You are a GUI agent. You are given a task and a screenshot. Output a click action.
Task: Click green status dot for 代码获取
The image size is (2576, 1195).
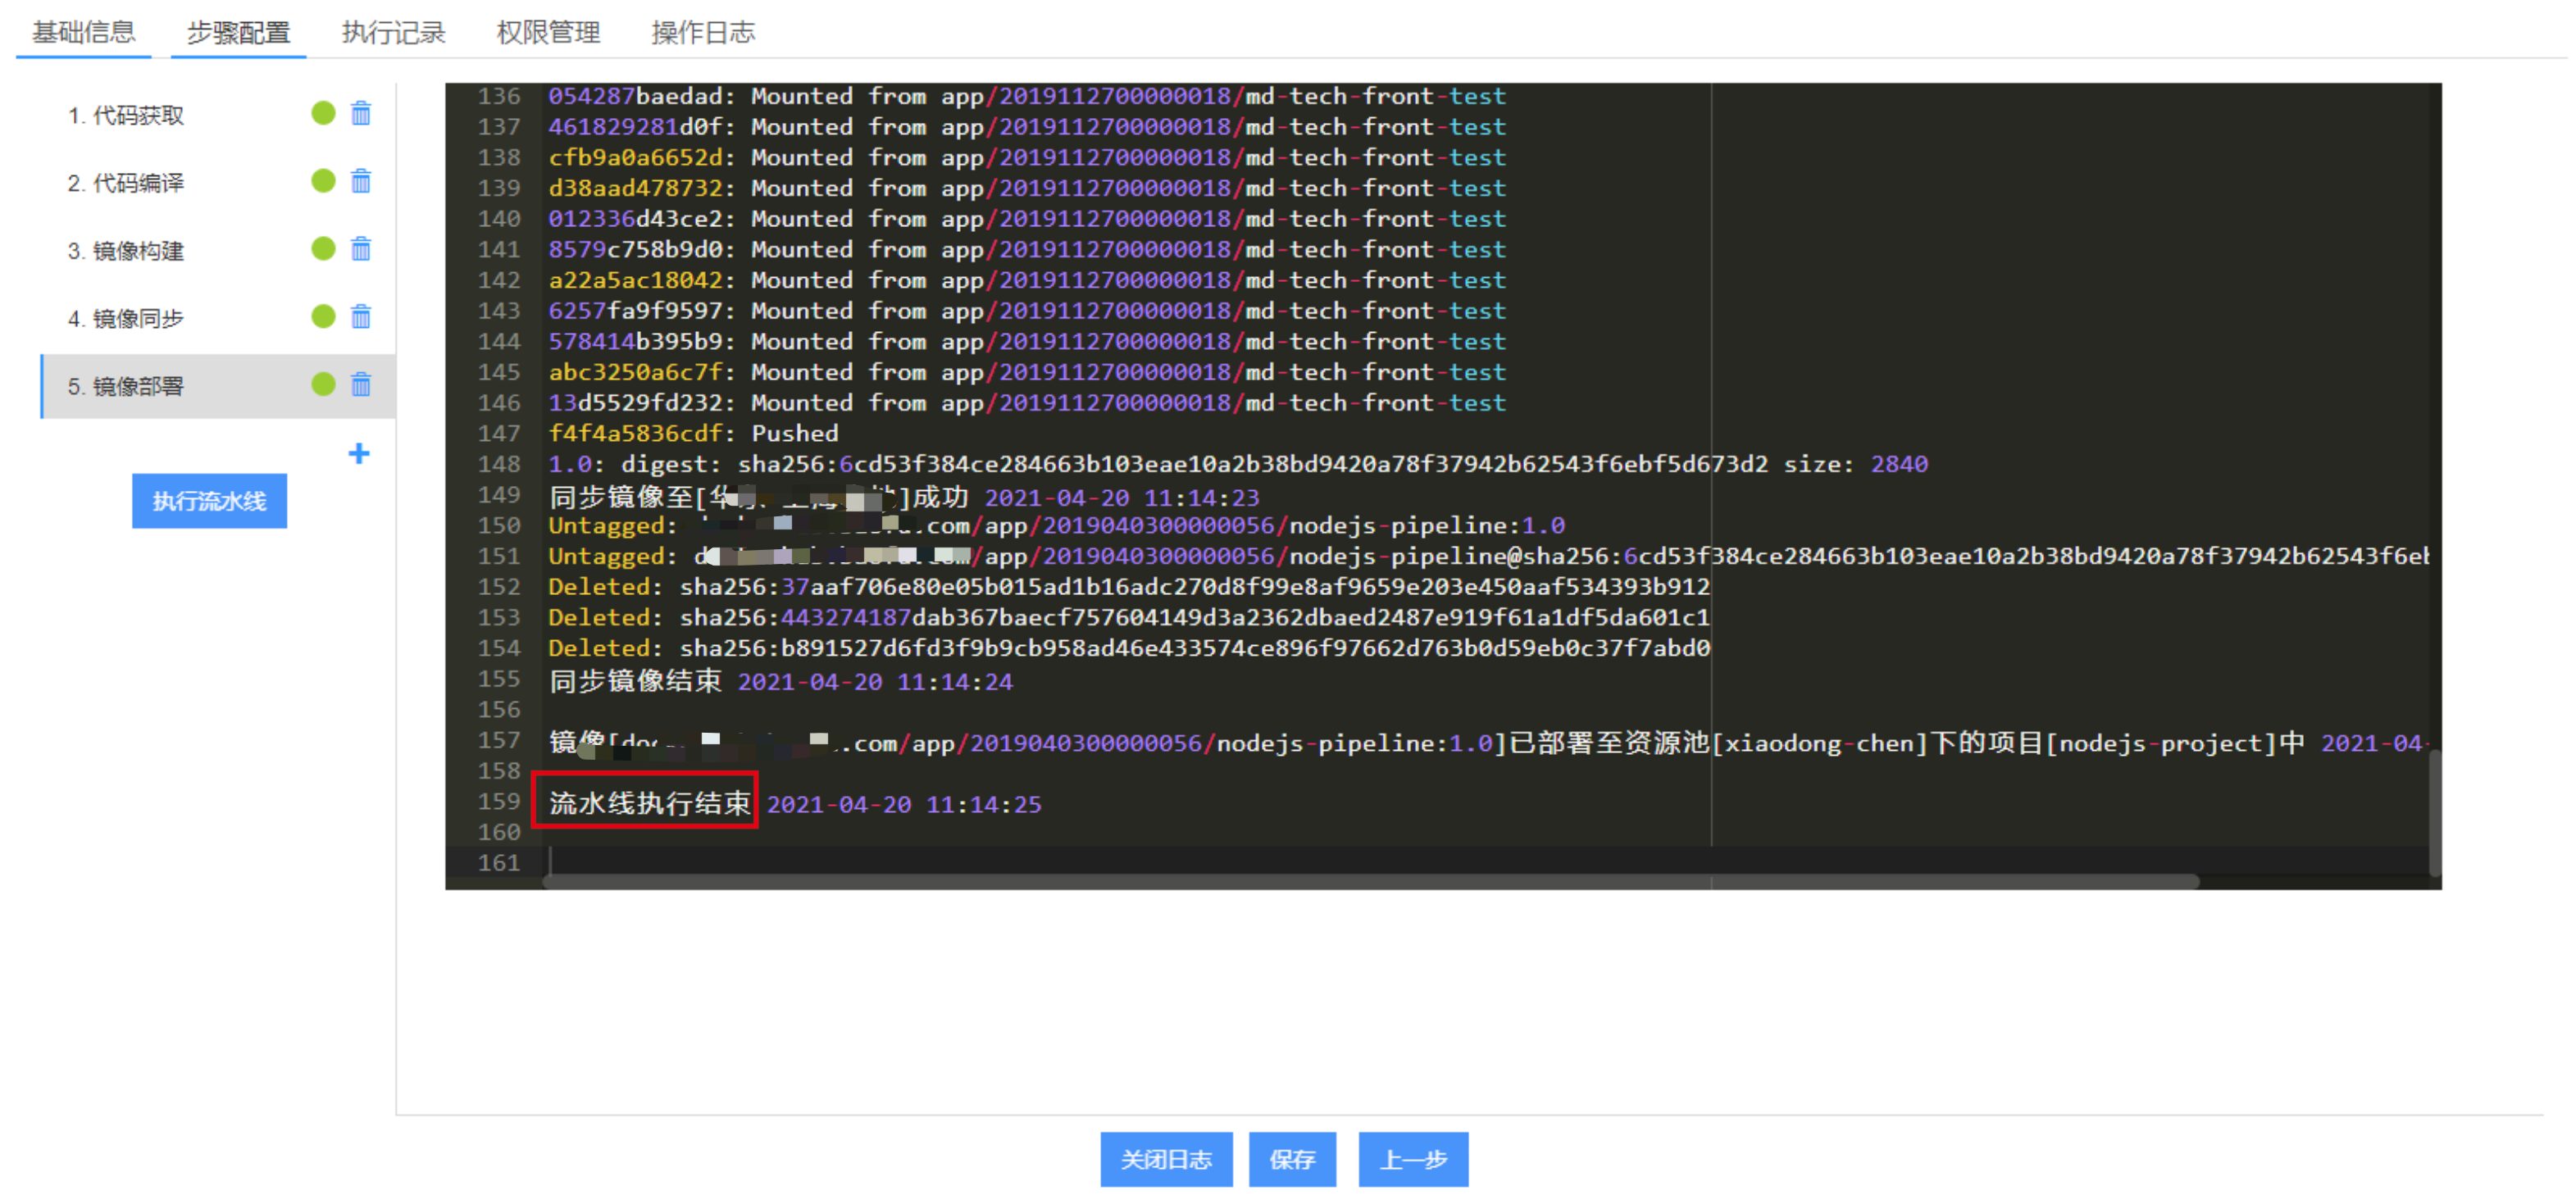click(323, 113)
